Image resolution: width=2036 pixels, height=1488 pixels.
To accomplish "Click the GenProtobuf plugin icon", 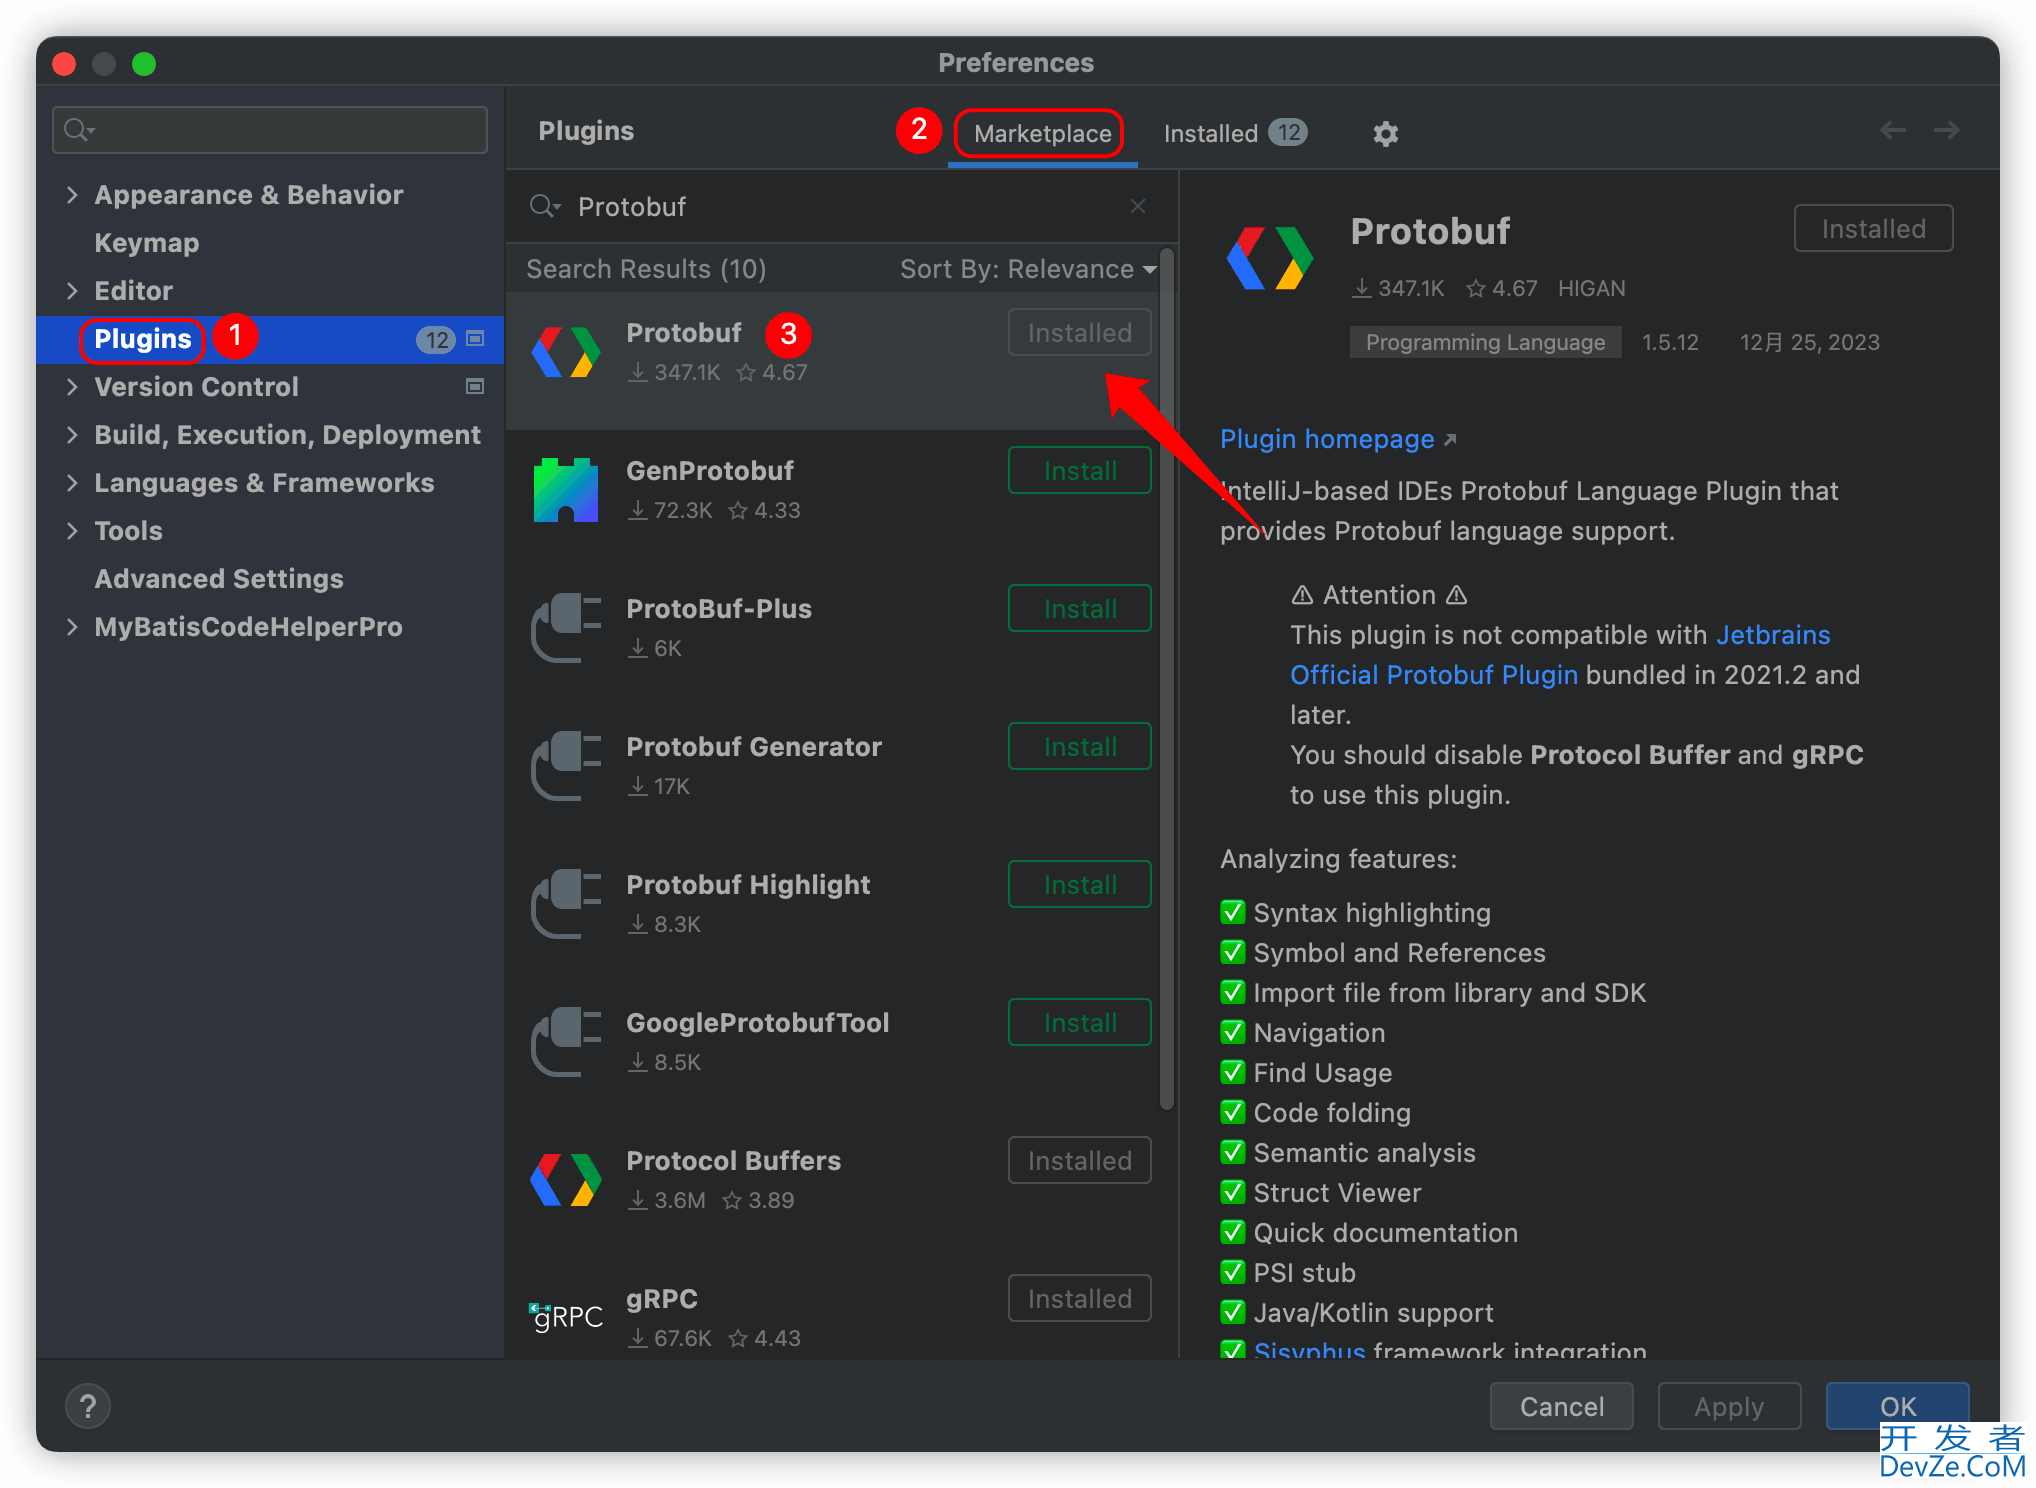I will pyautogui.click(x=566, y=490).
